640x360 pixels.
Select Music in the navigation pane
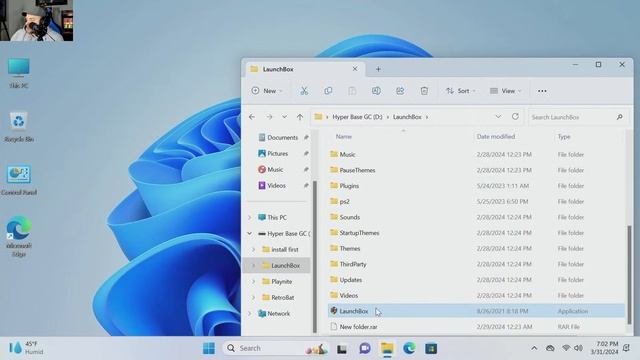(270, 169)
